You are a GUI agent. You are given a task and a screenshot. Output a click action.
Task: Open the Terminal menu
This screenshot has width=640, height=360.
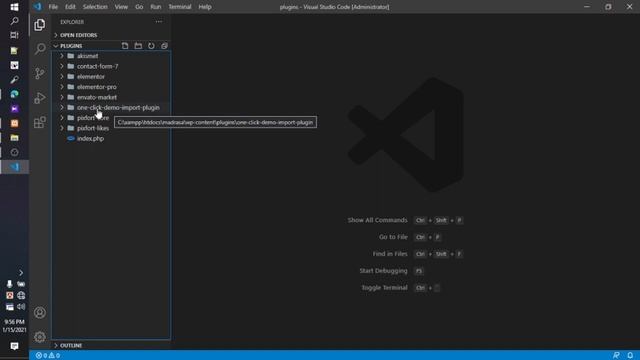(x=180, y=7)
